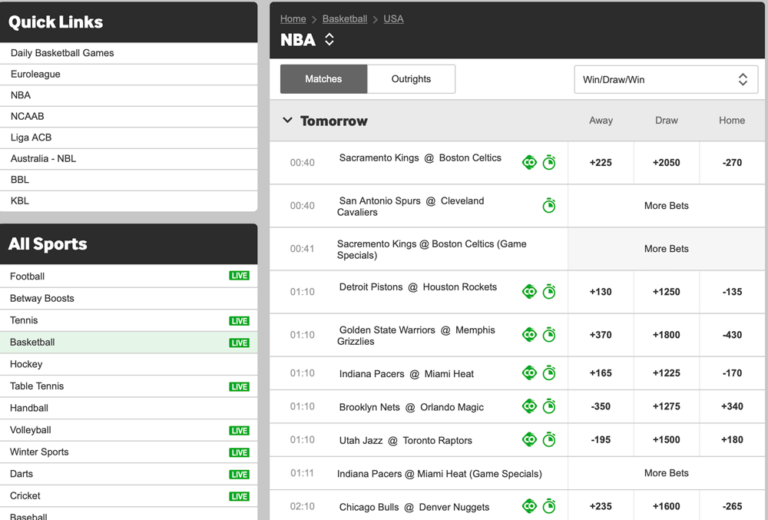Select NBA in Quick Links
Viewport: 768px width, 520px height.
pos(128,95)
